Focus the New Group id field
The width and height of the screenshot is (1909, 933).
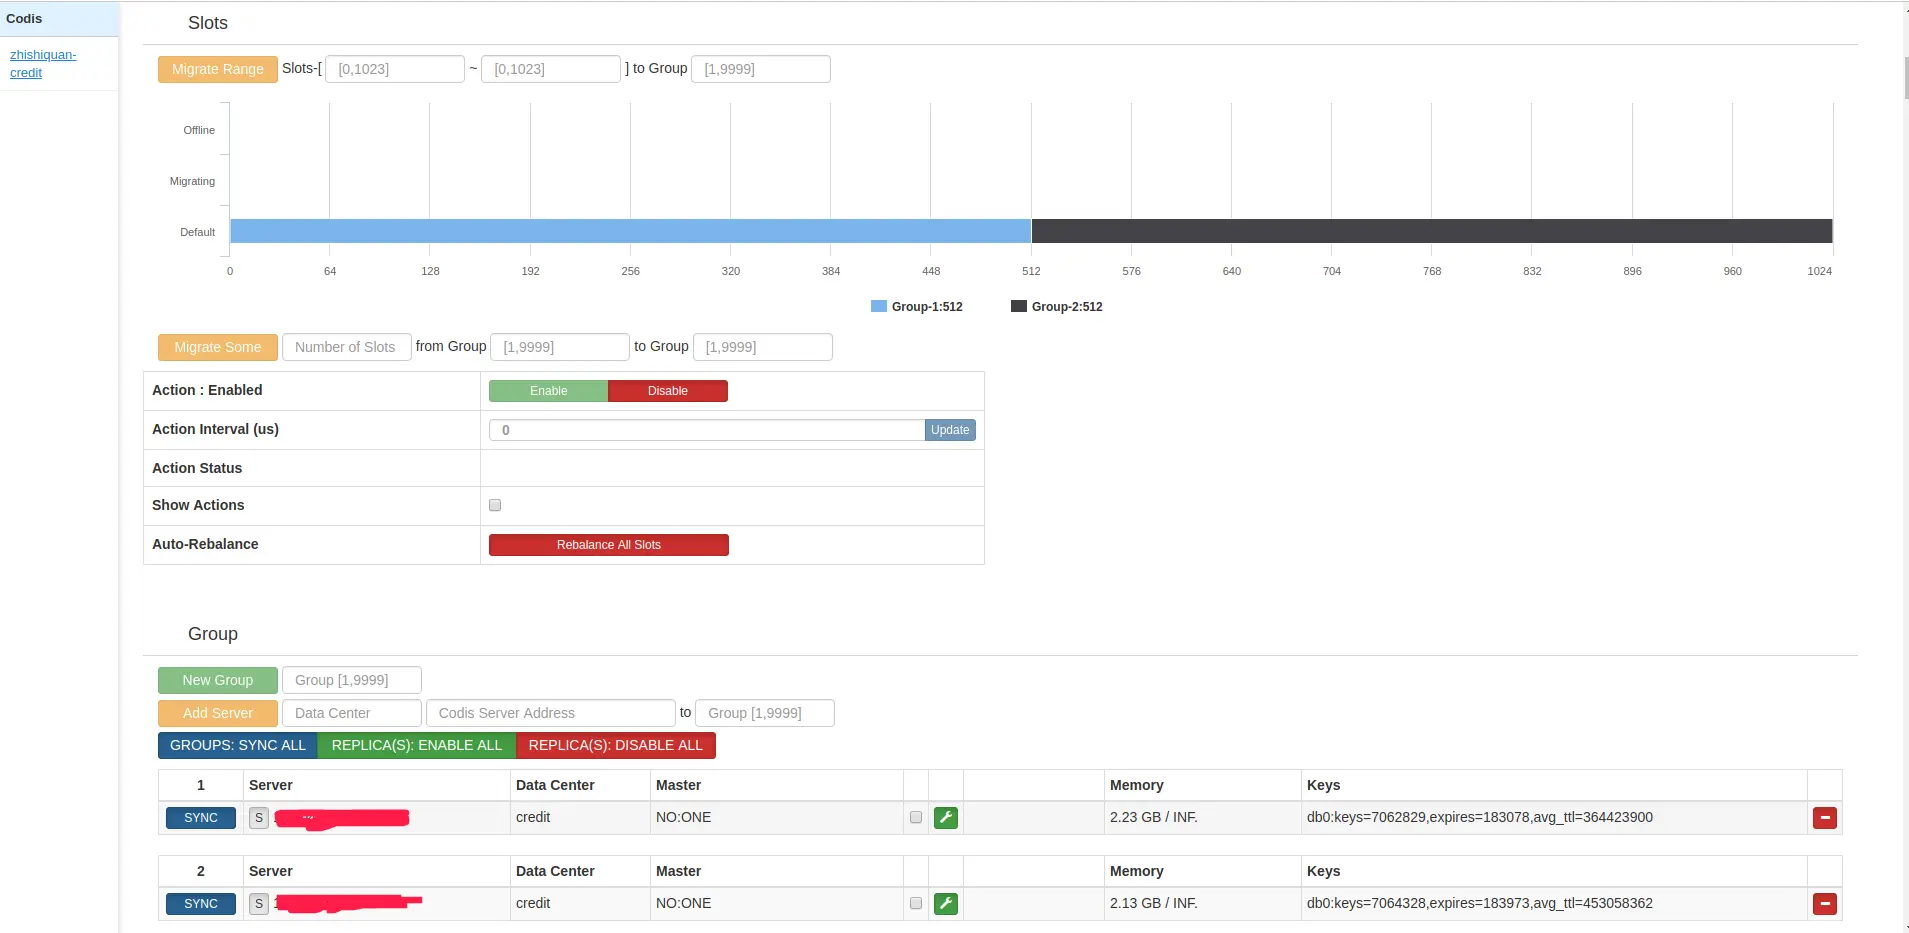coord(352,680)
